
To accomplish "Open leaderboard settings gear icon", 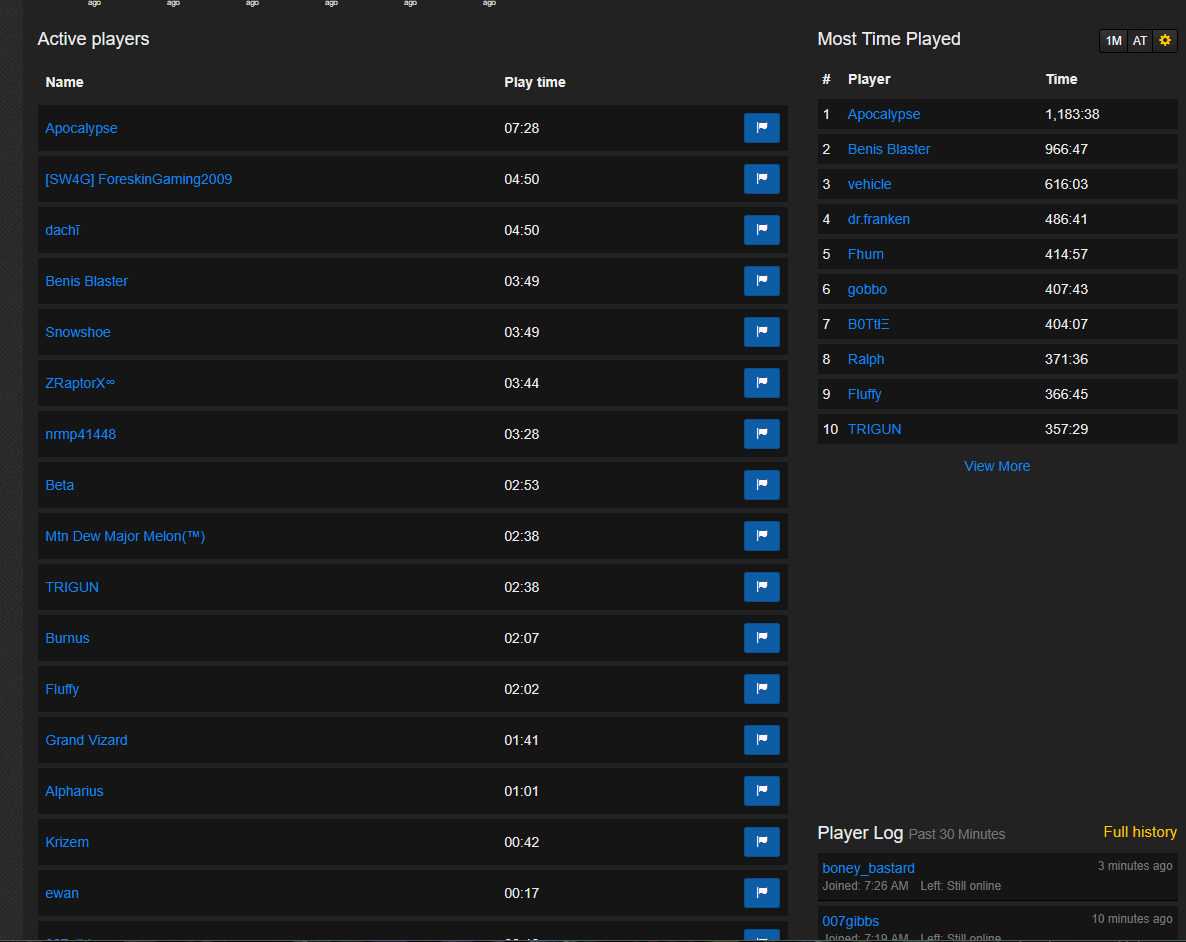I will [x=1165, y=41].
